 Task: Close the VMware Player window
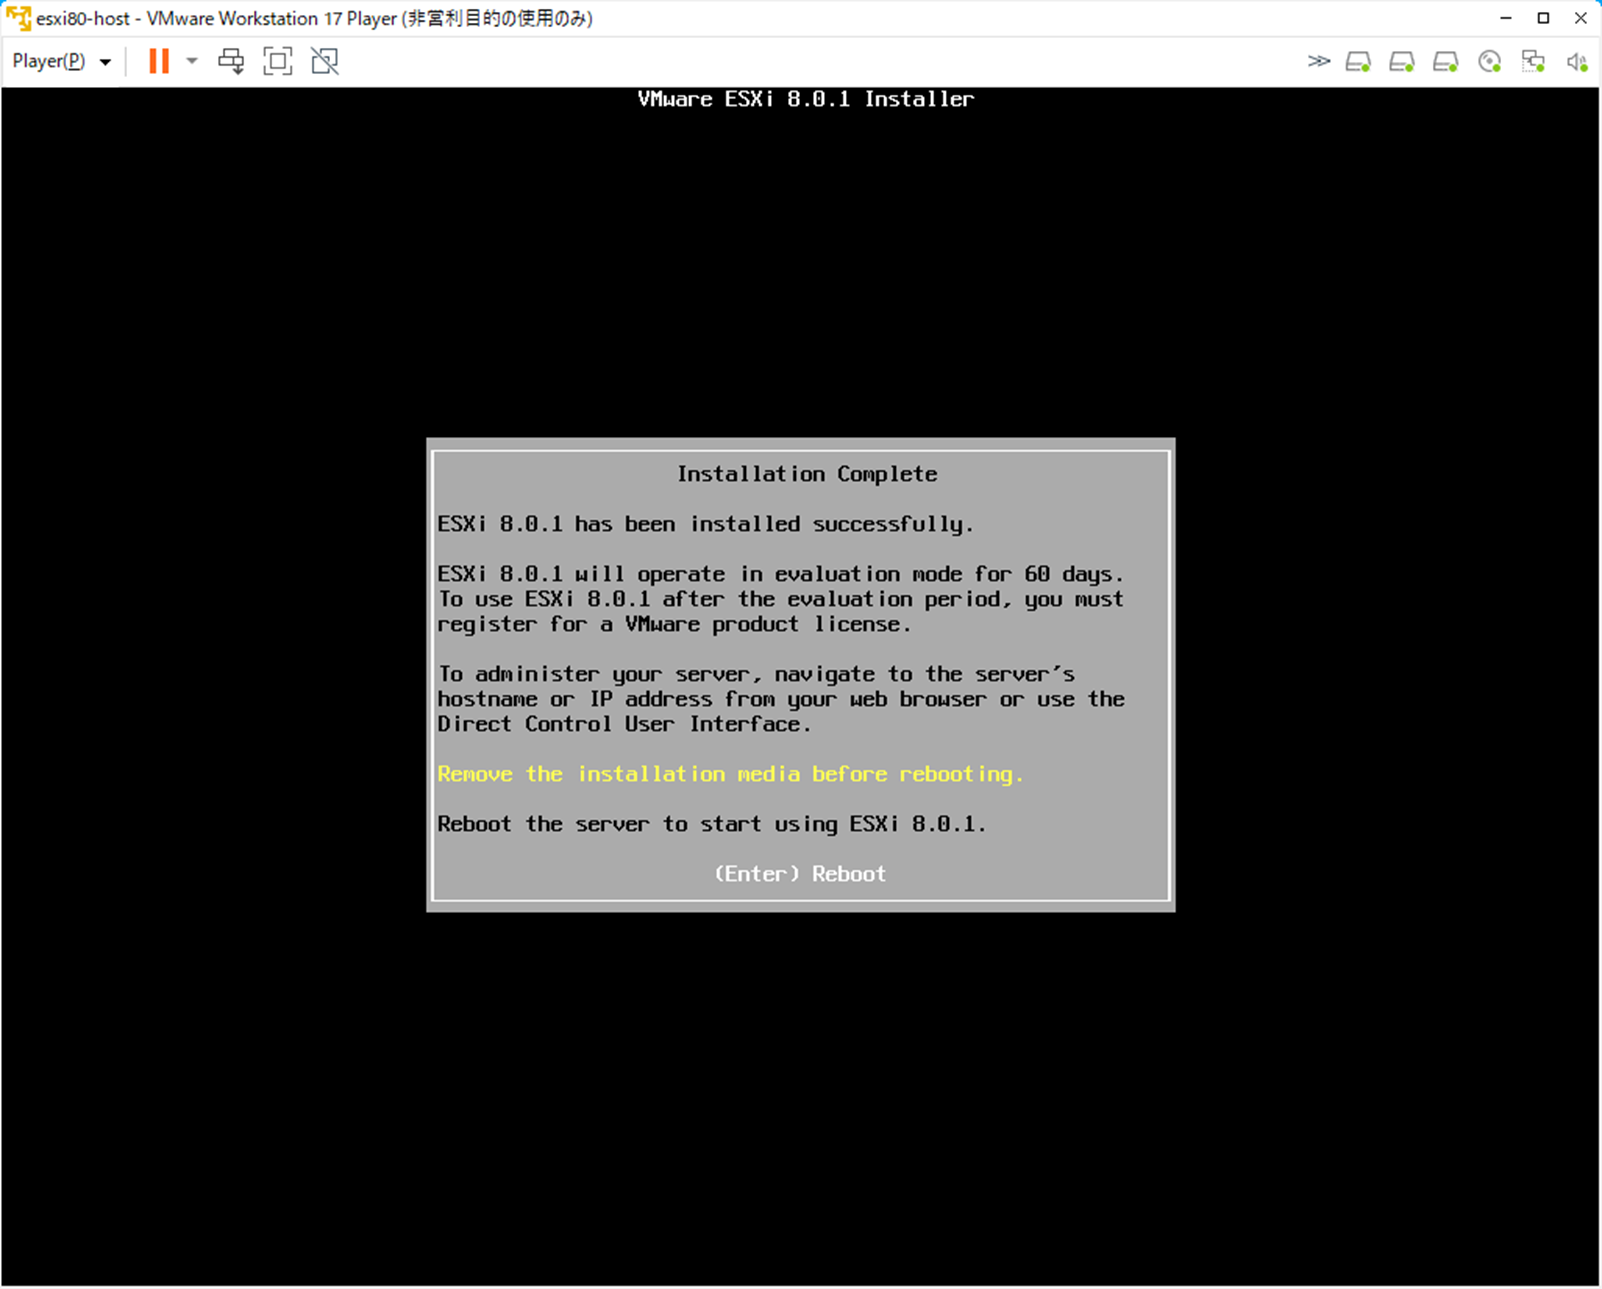click(x=1581, y=18)
